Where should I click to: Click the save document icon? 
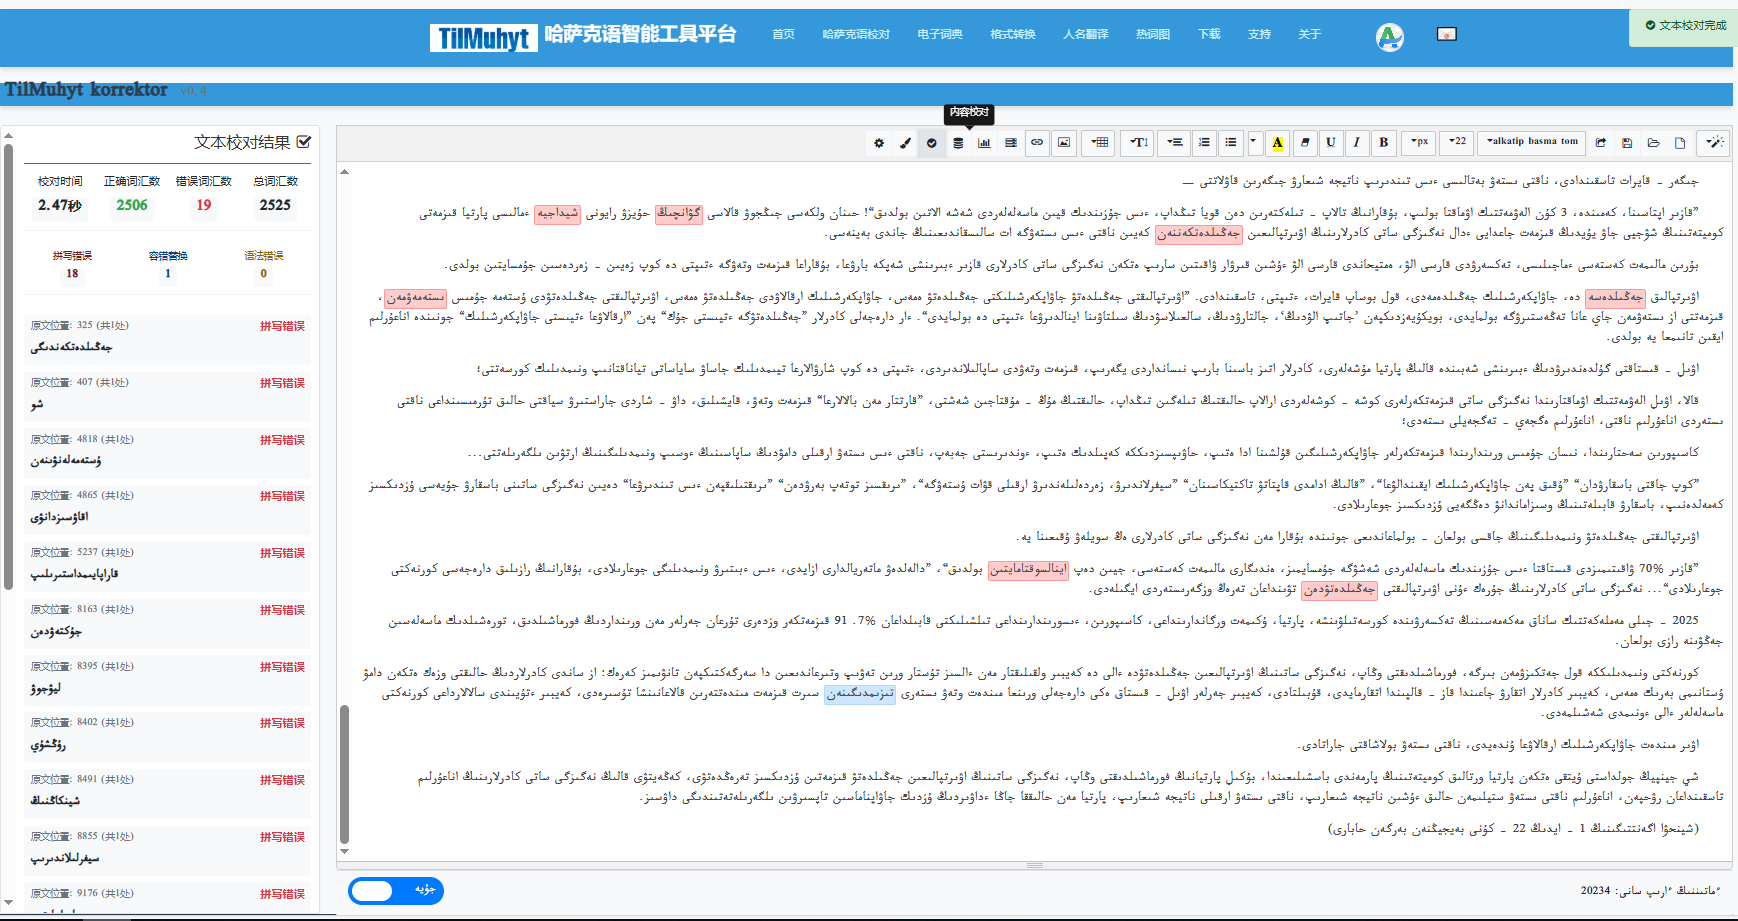pyautogui.click(x=1627, y=143)
